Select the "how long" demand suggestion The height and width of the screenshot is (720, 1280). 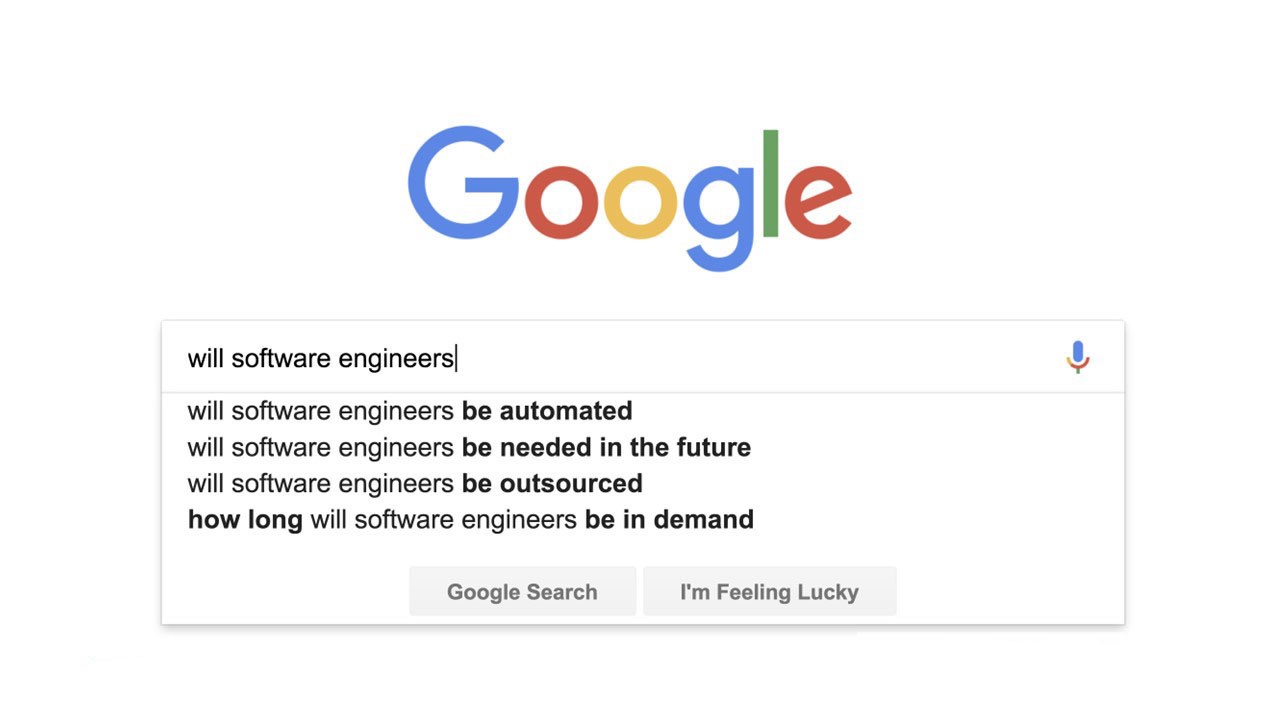470,520
